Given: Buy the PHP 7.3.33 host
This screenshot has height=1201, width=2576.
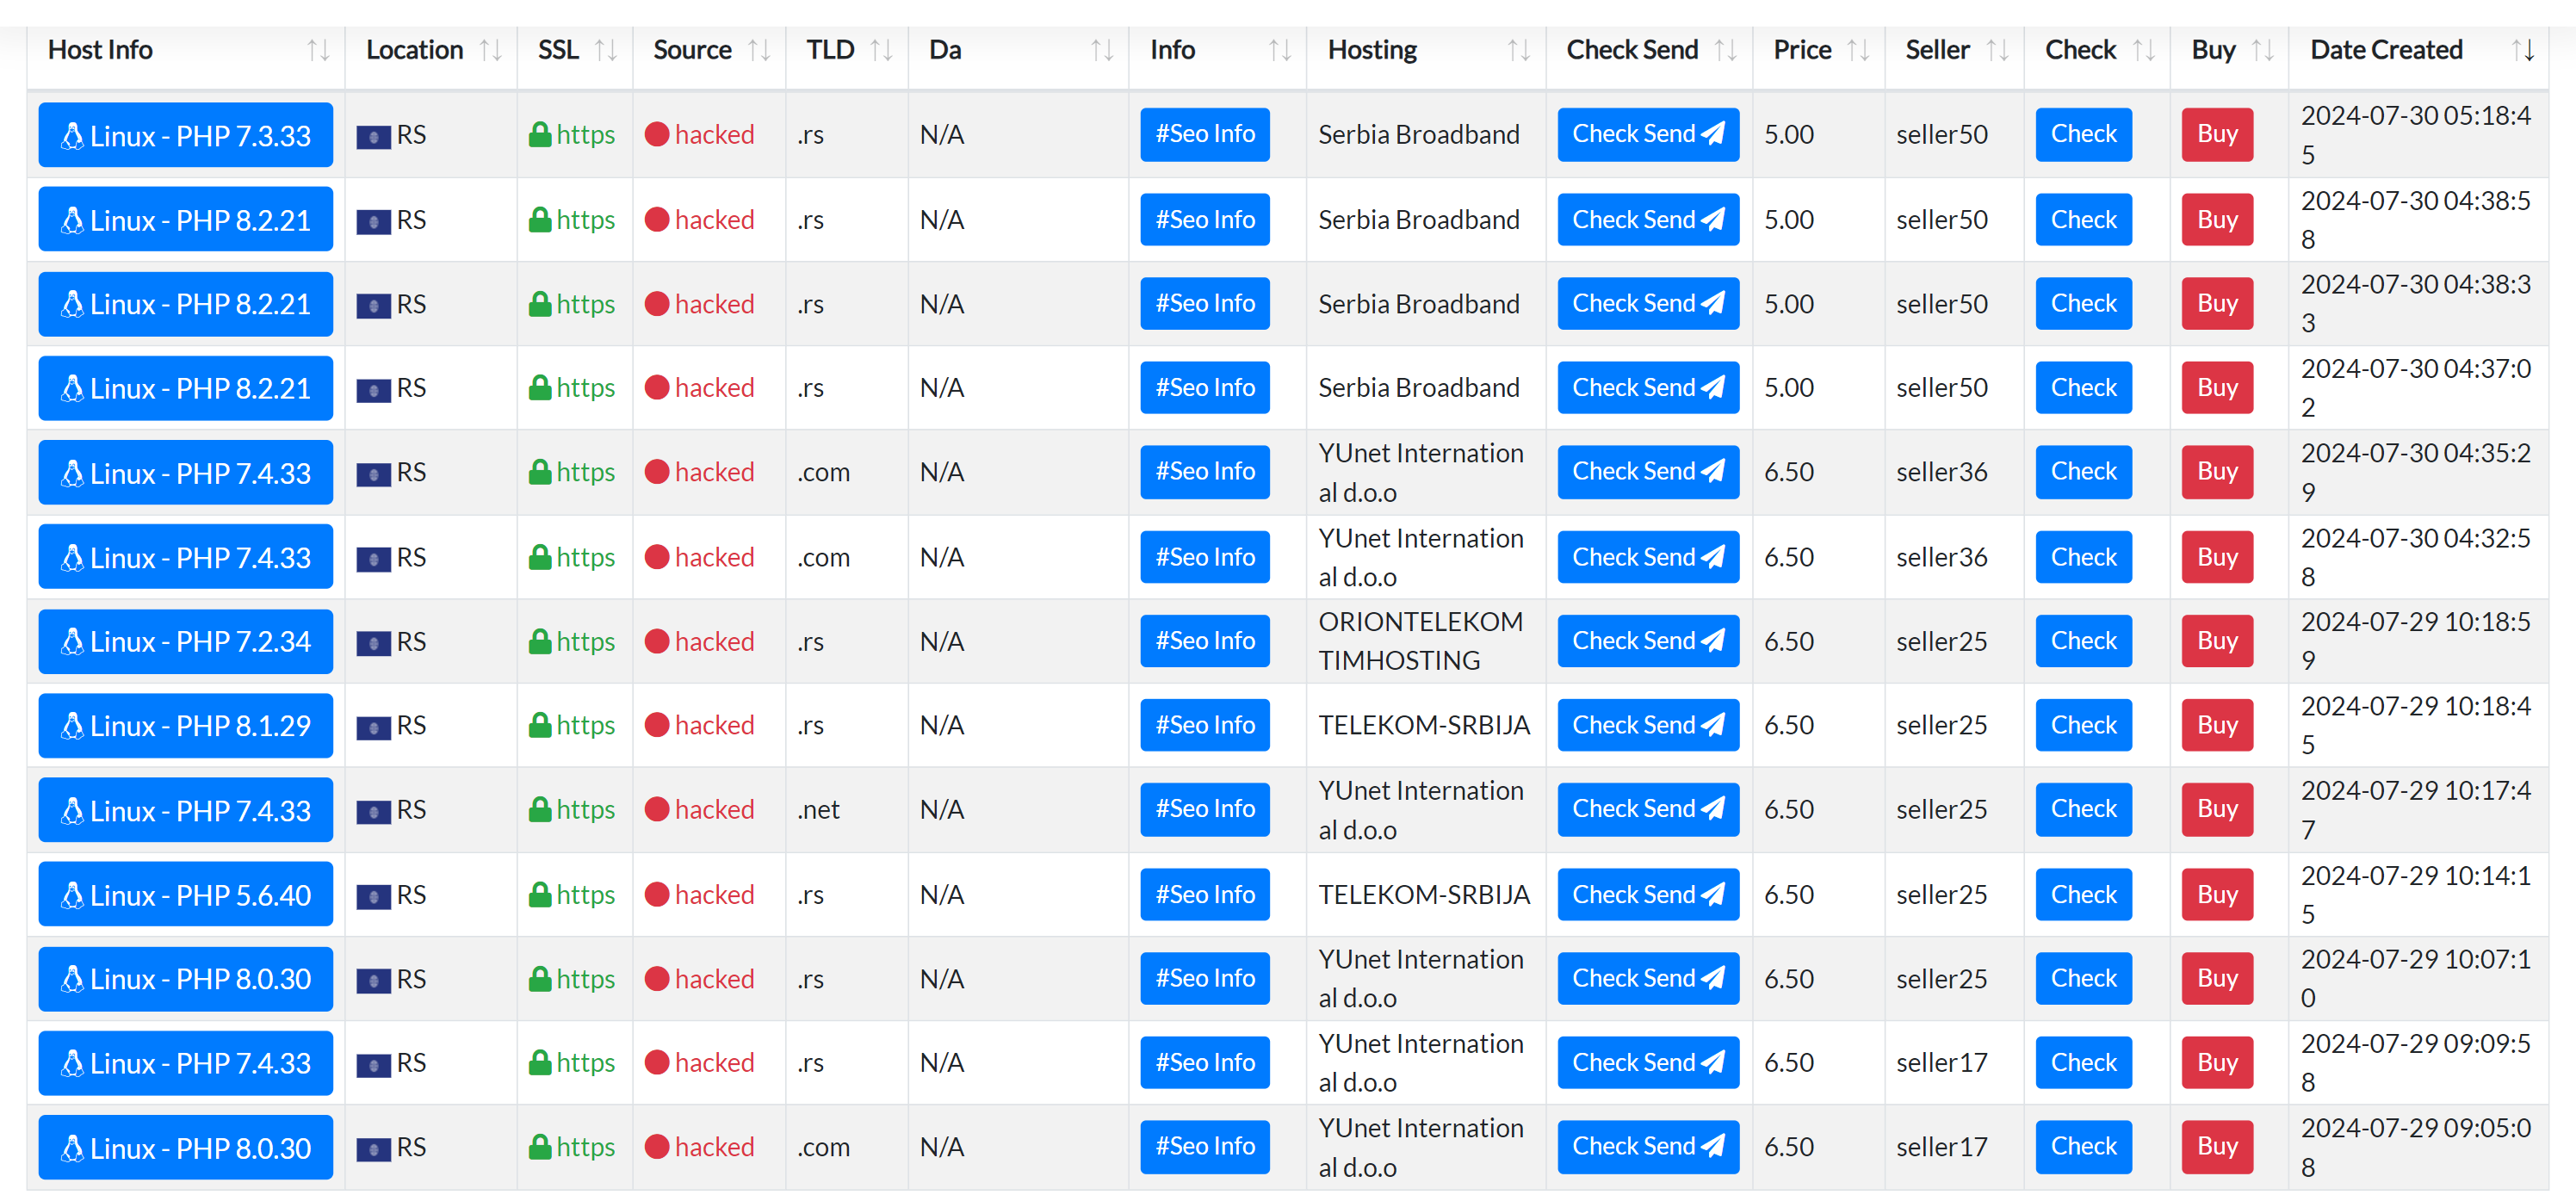Looking at the screenshot, I should coord(2216,134).
